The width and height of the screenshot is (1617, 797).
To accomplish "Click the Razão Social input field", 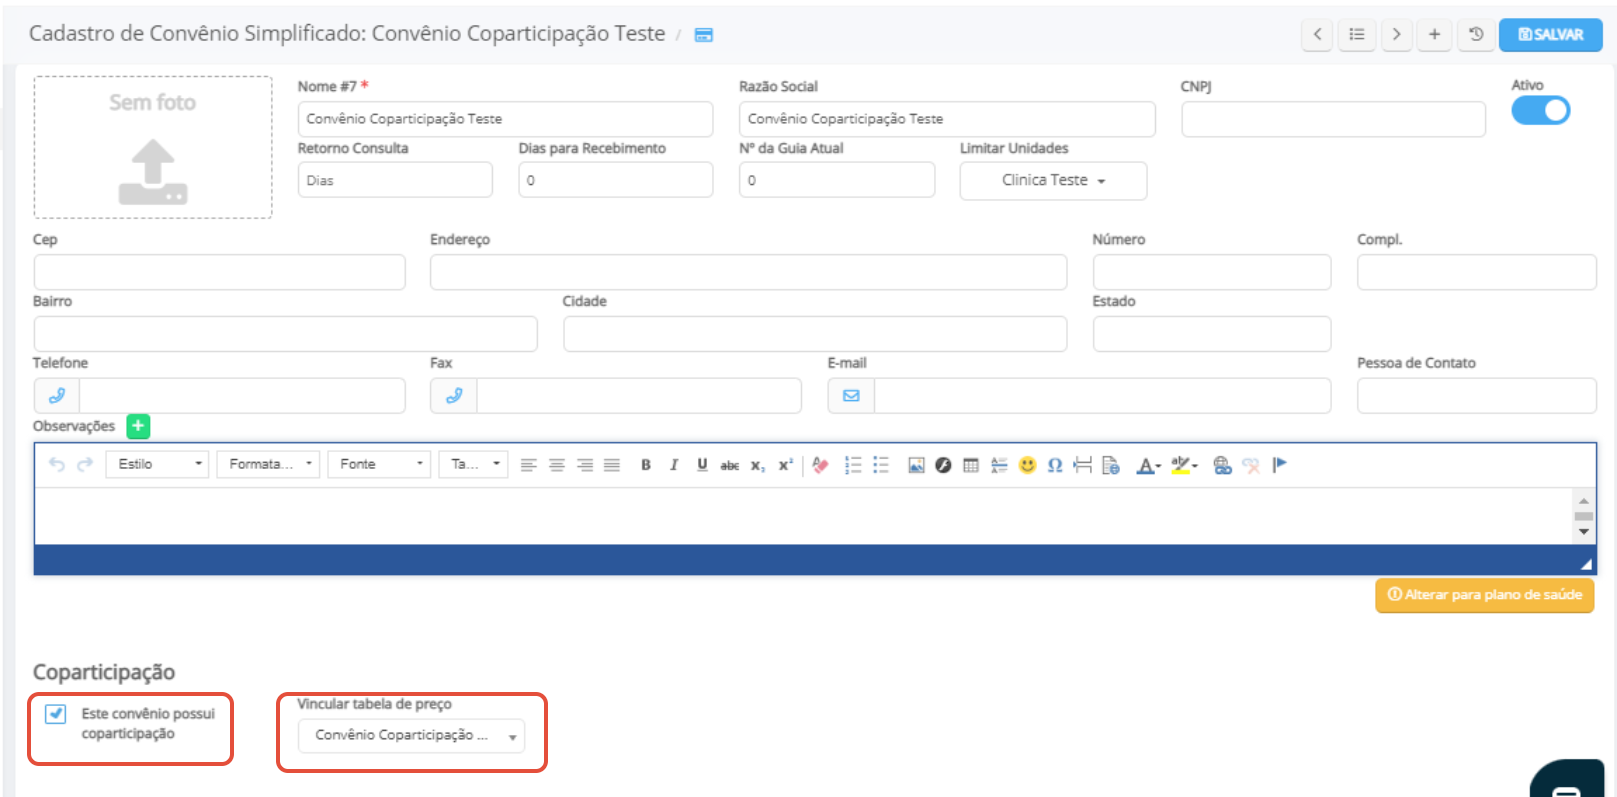I will pos(947,119).
